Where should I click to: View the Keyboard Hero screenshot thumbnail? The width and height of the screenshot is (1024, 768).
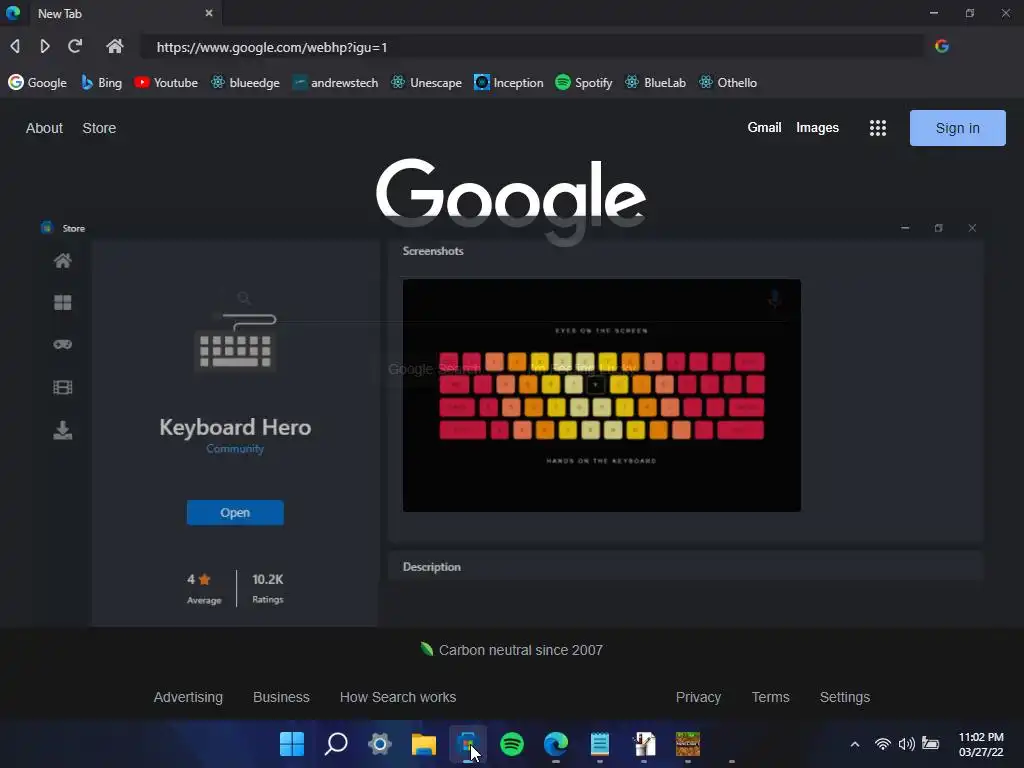tap(601, 395)
